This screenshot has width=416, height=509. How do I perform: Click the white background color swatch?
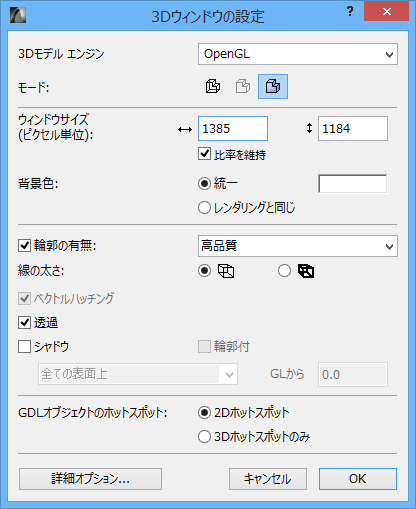[353, 183]
